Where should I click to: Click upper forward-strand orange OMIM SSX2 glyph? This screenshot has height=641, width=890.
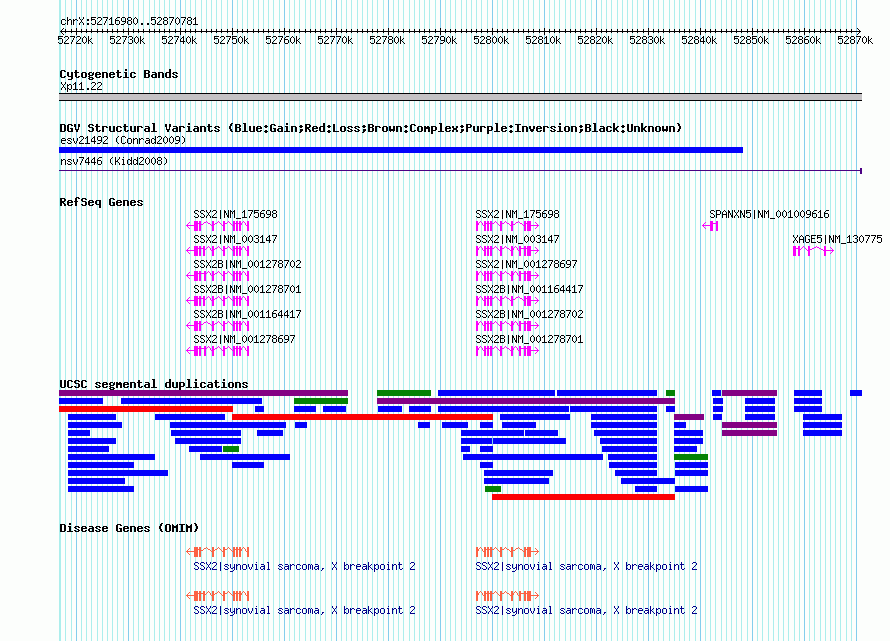[507, 551]
